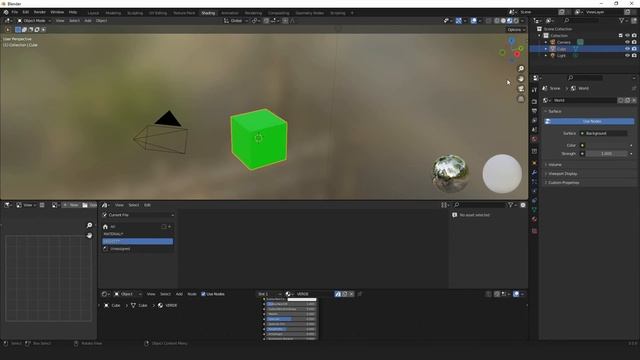640x360 pixels.
Task: Collapse the Surface panel
Action: [x=554, y=111]
